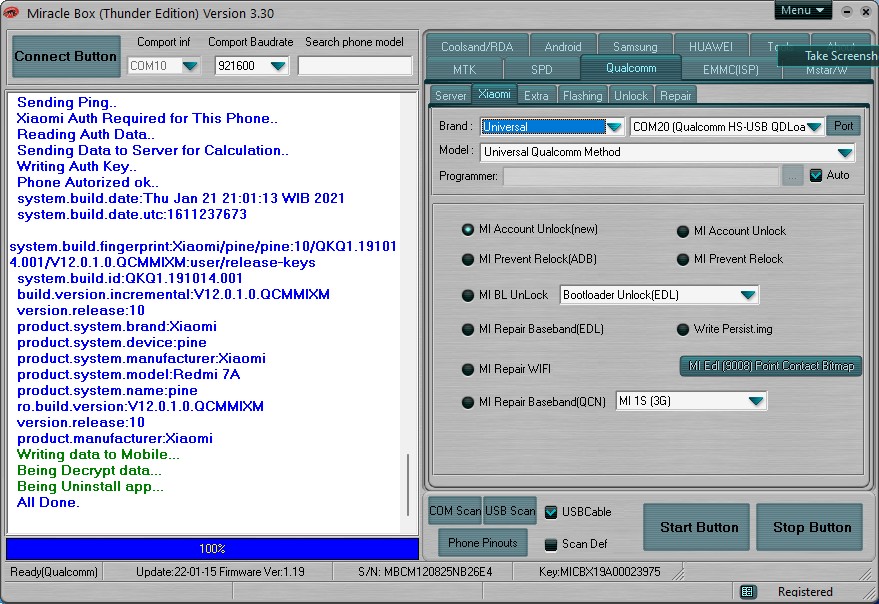
Task: Click the programmer browse '...' button
Action: tap(793, 176)
